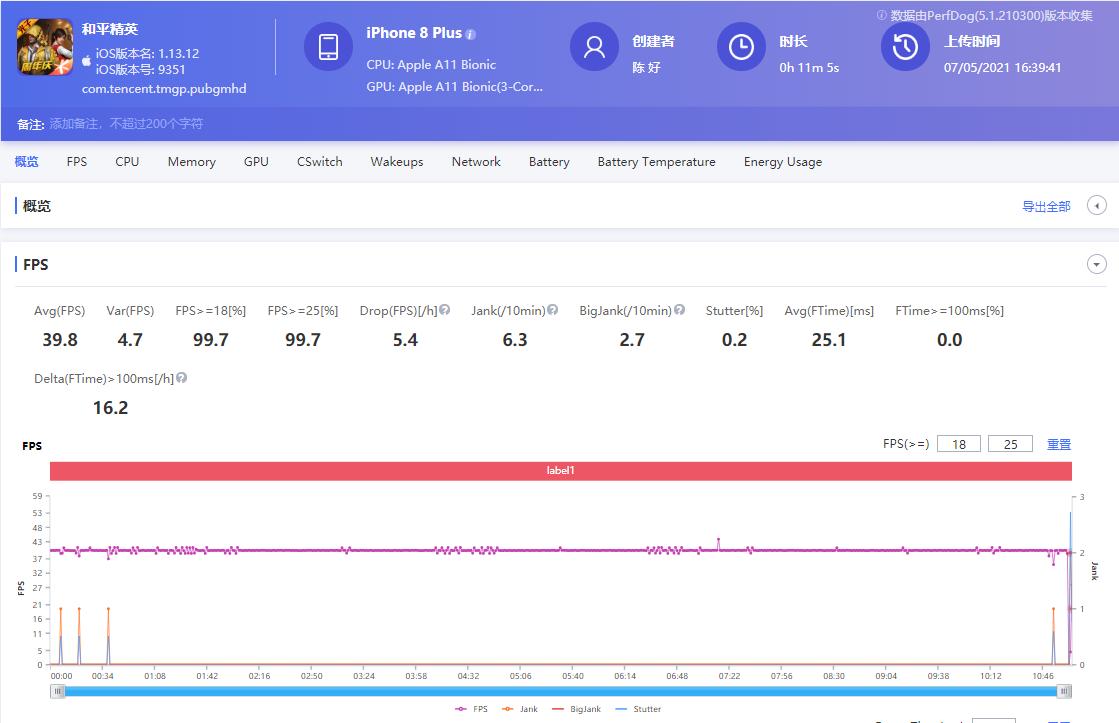
Task: Switch to the Memory tab
Action: (191, 162)
